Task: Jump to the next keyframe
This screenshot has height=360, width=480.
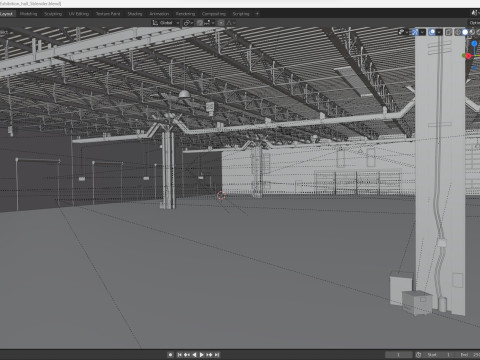Action: point(209,355)
